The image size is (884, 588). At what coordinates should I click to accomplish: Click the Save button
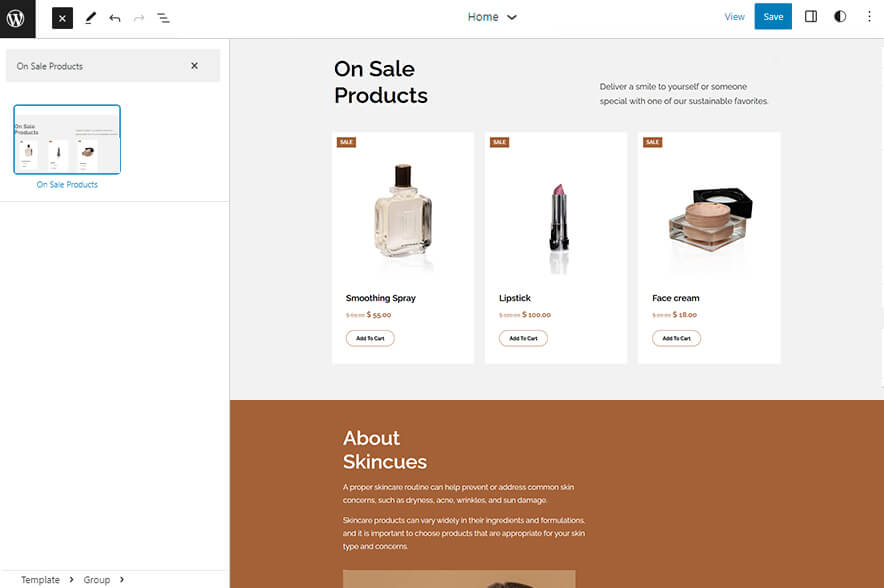[773, 16]
